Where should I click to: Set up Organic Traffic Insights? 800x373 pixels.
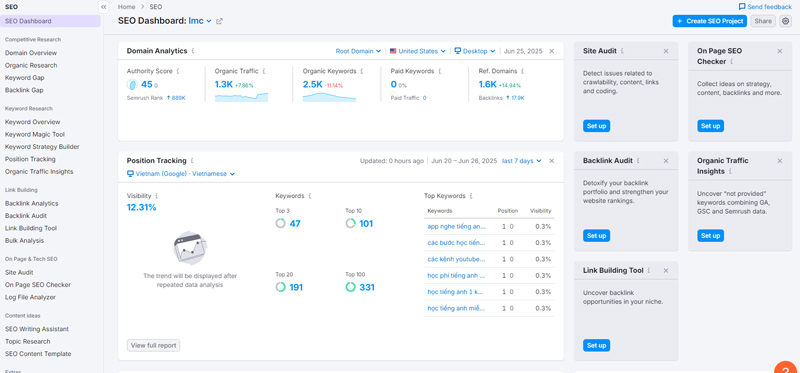(710, 236)
